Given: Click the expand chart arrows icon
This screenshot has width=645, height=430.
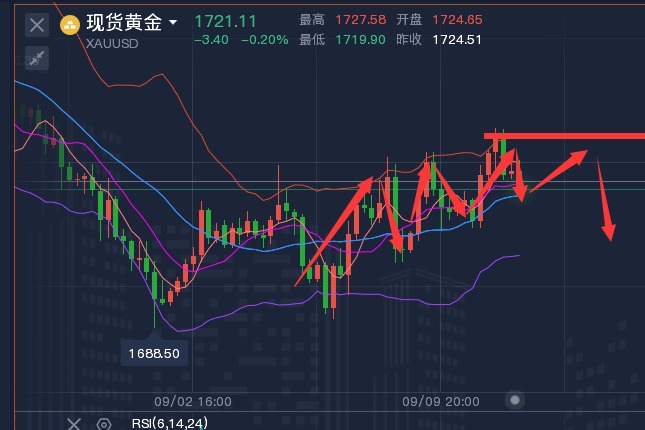Looking at the screenshot, I should [x=37, y=58].
